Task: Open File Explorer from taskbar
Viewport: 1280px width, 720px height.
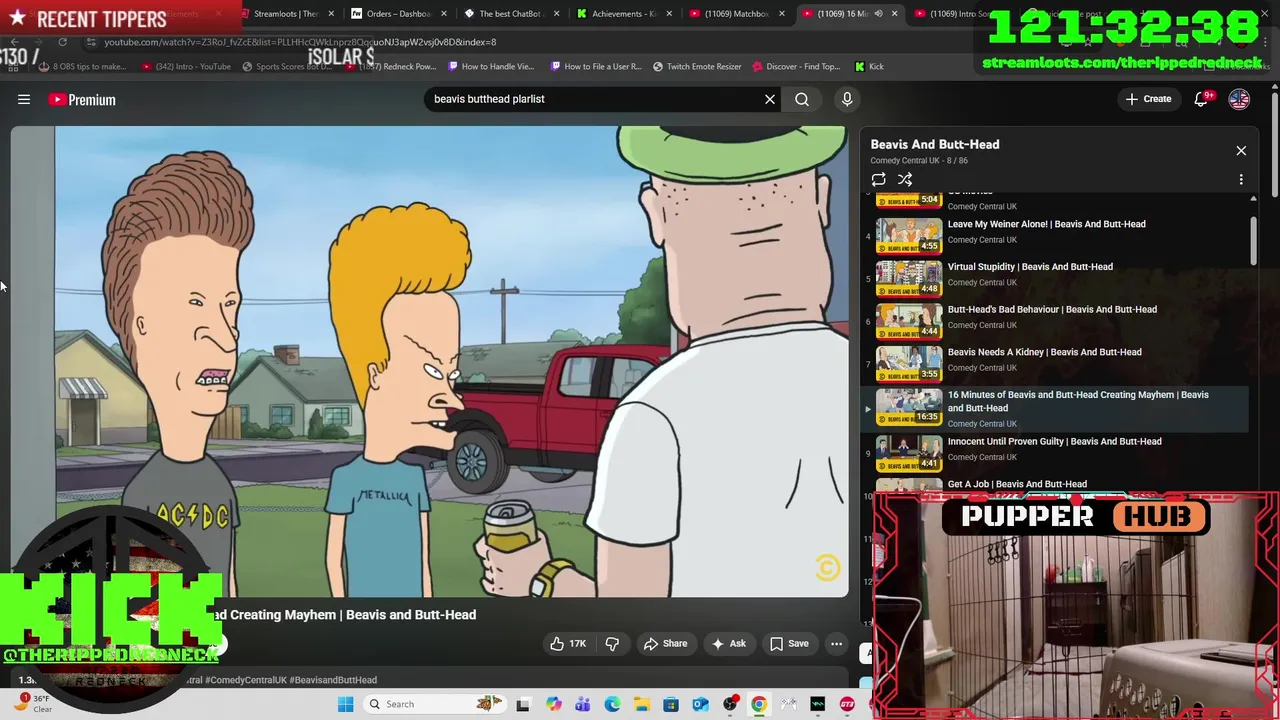Action: click(x=641, y=704)
